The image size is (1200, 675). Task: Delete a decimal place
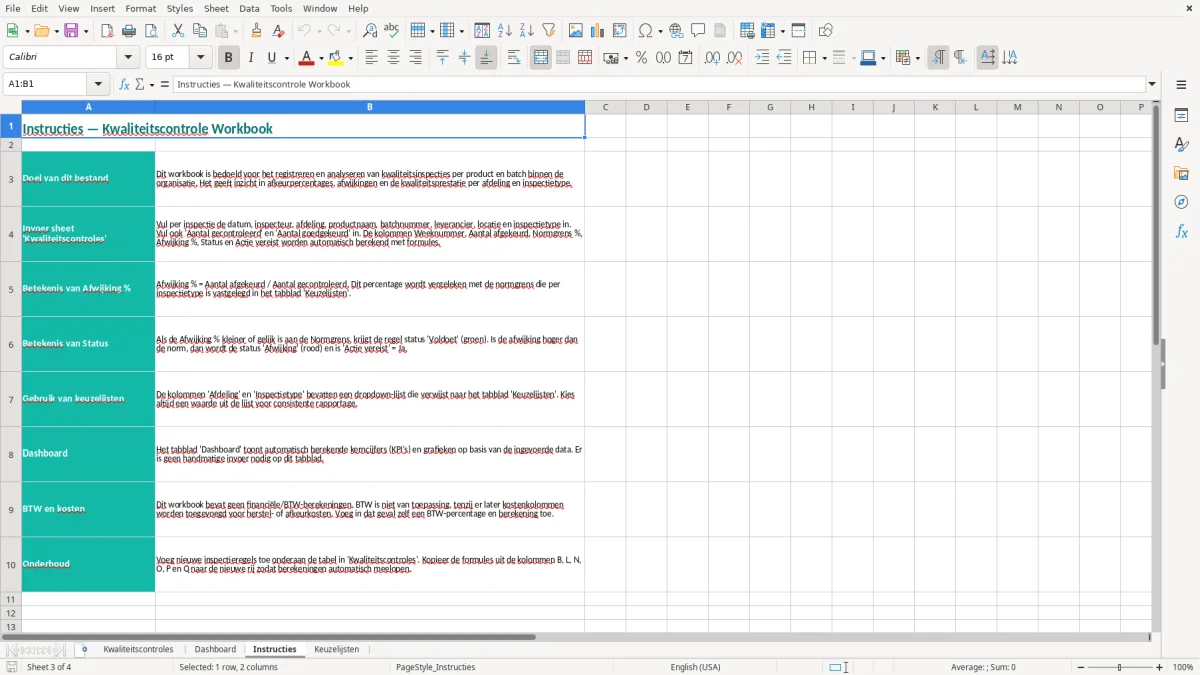coord(734,58)
